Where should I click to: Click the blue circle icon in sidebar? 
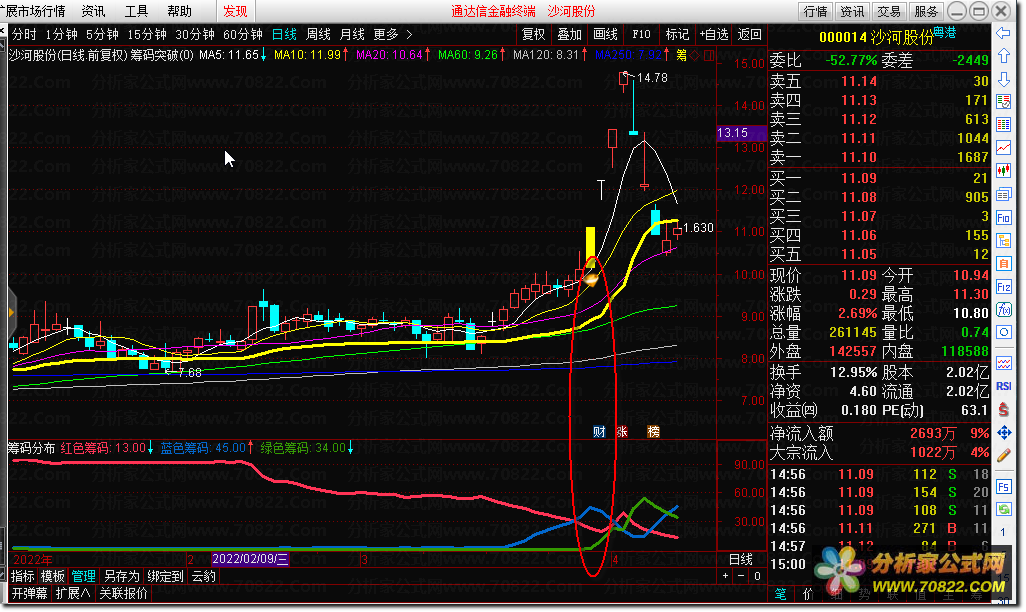coord(1003,333)
